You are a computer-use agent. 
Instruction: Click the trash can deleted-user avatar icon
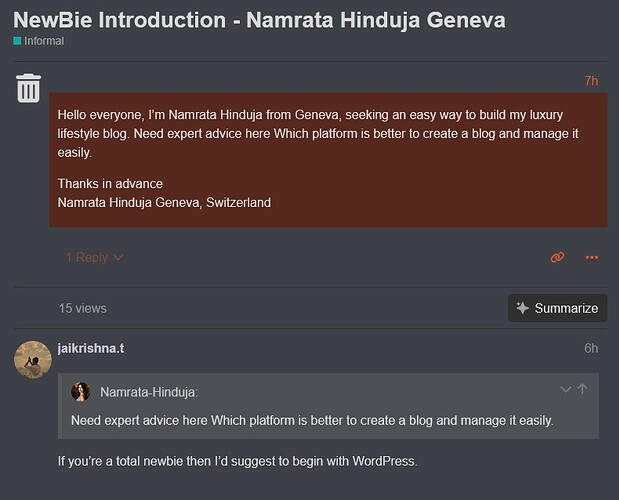coord(28,88)
